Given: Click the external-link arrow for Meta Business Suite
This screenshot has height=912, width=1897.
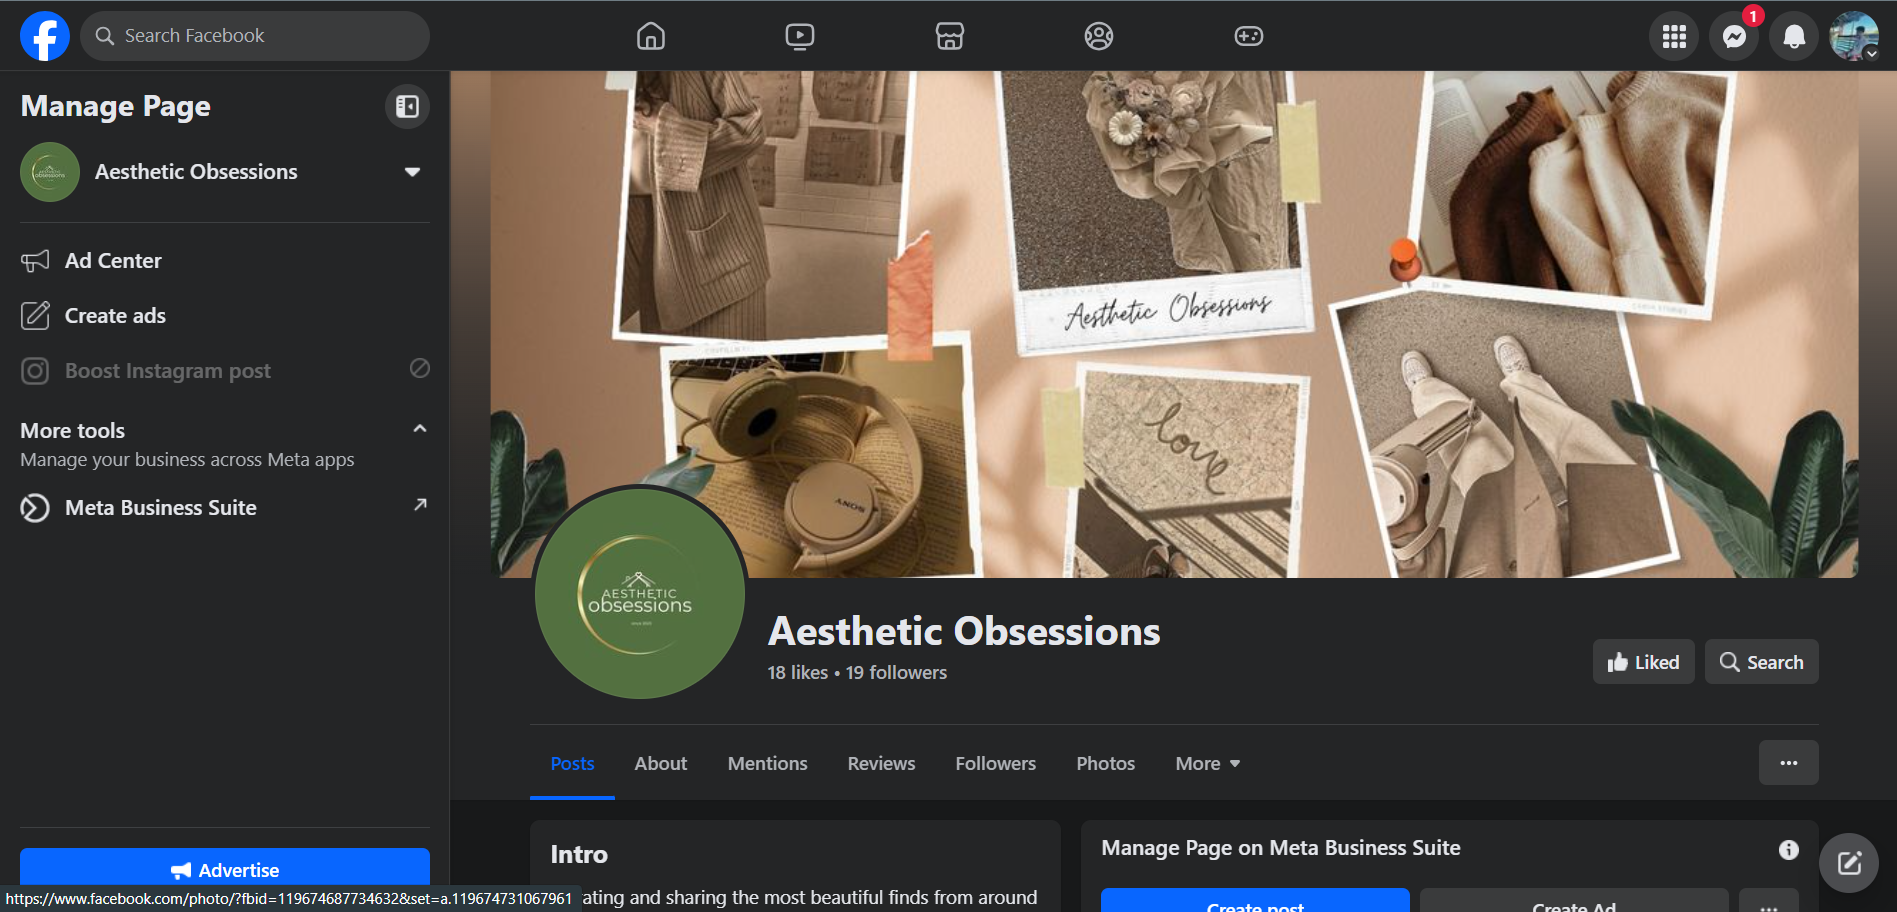Looking at the screenshot, I should (420, 505).
